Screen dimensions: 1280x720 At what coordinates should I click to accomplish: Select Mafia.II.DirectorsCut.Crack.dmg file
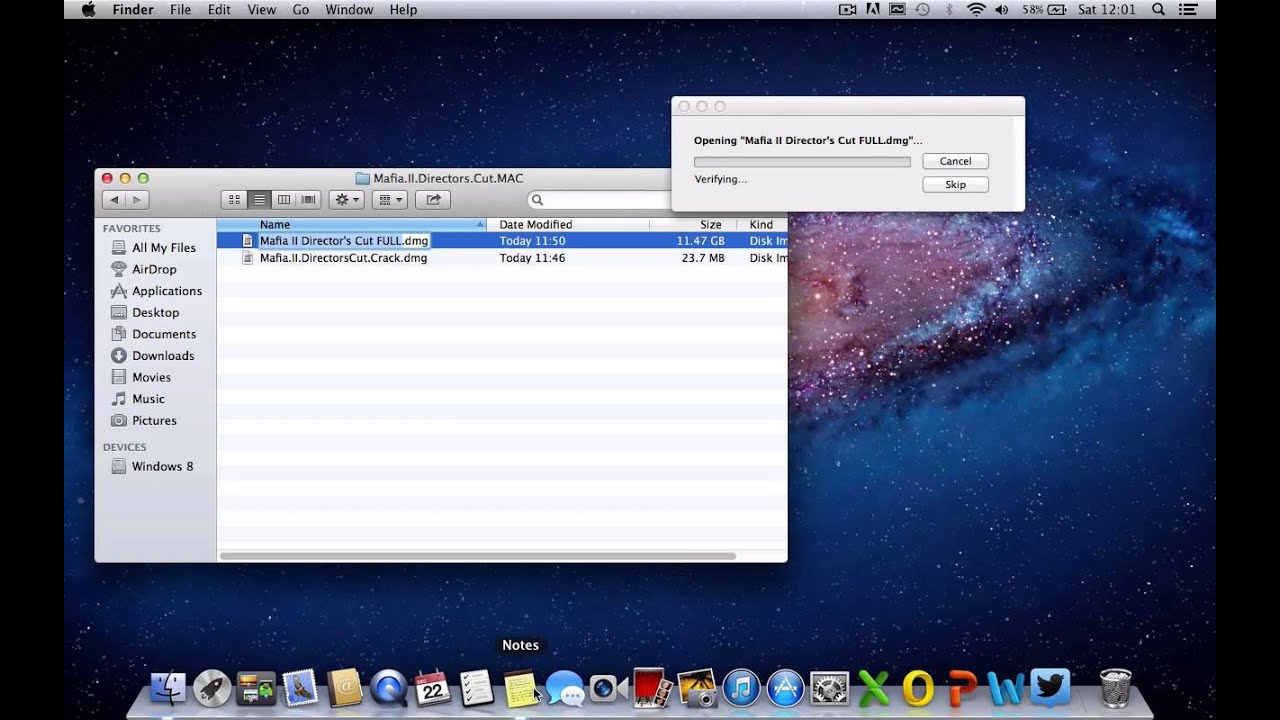pyautogui.click(x=502, y=258)
